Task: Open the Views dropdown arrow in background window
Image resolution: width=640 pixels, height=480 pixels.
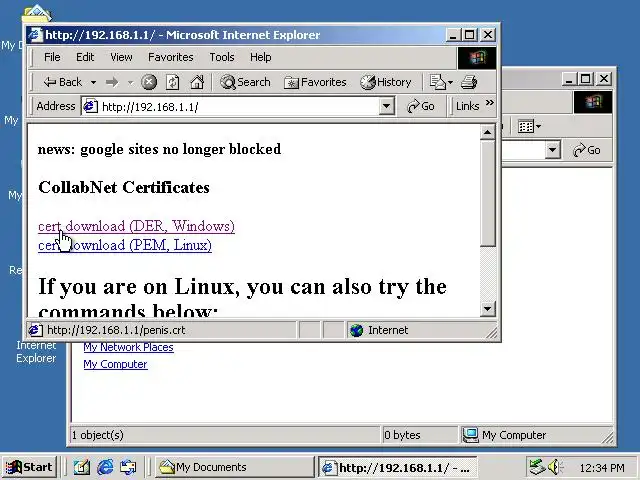Action: pos(538,127)
